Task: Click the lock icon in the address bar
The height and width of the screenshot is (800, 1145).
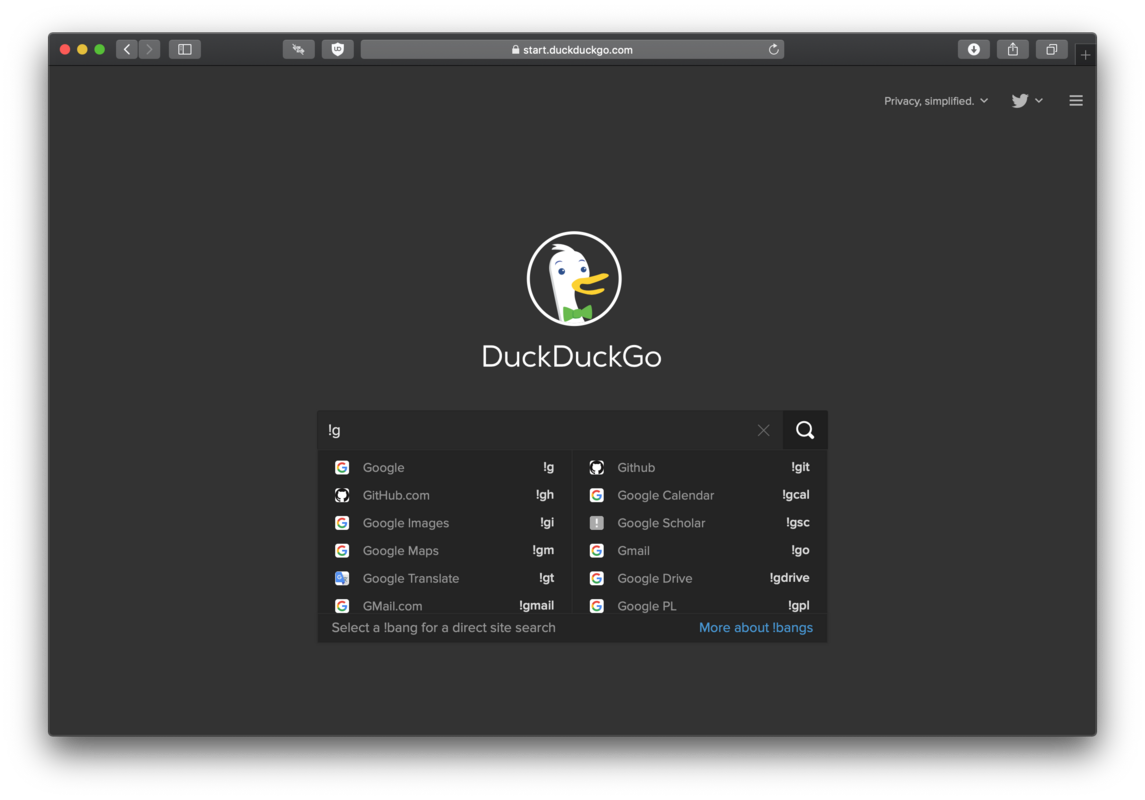Action: pos(516,50)
